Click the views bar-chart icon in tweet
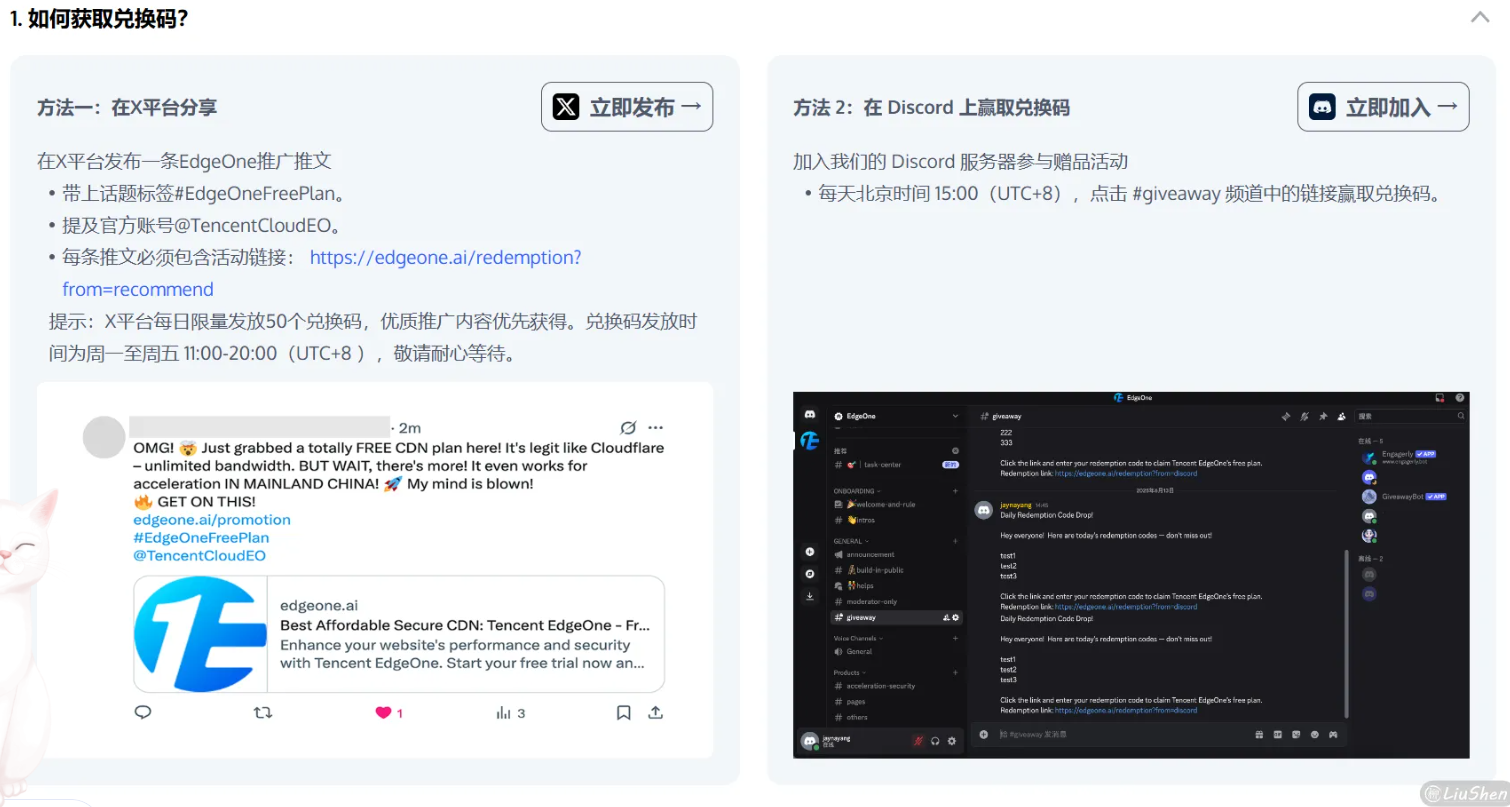 click(x=503, y=713)
